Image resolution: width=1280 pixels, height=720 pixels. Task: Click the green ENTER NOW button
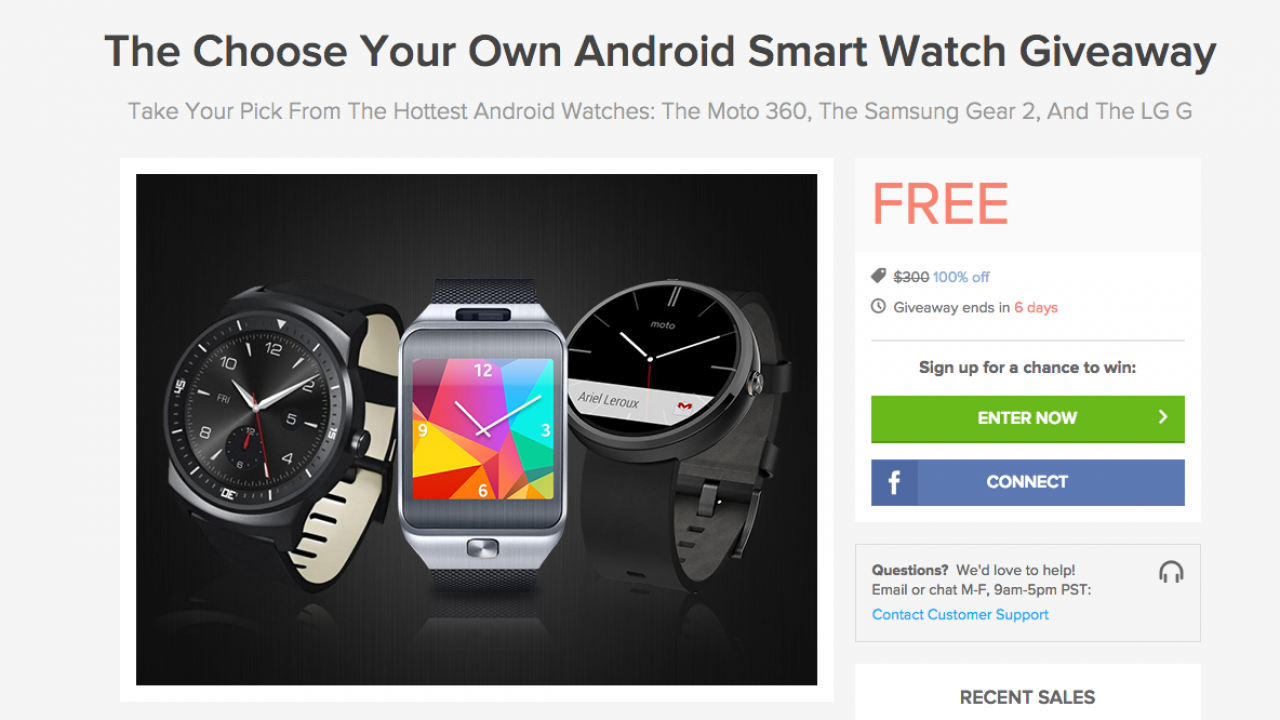coord(1027,419)
